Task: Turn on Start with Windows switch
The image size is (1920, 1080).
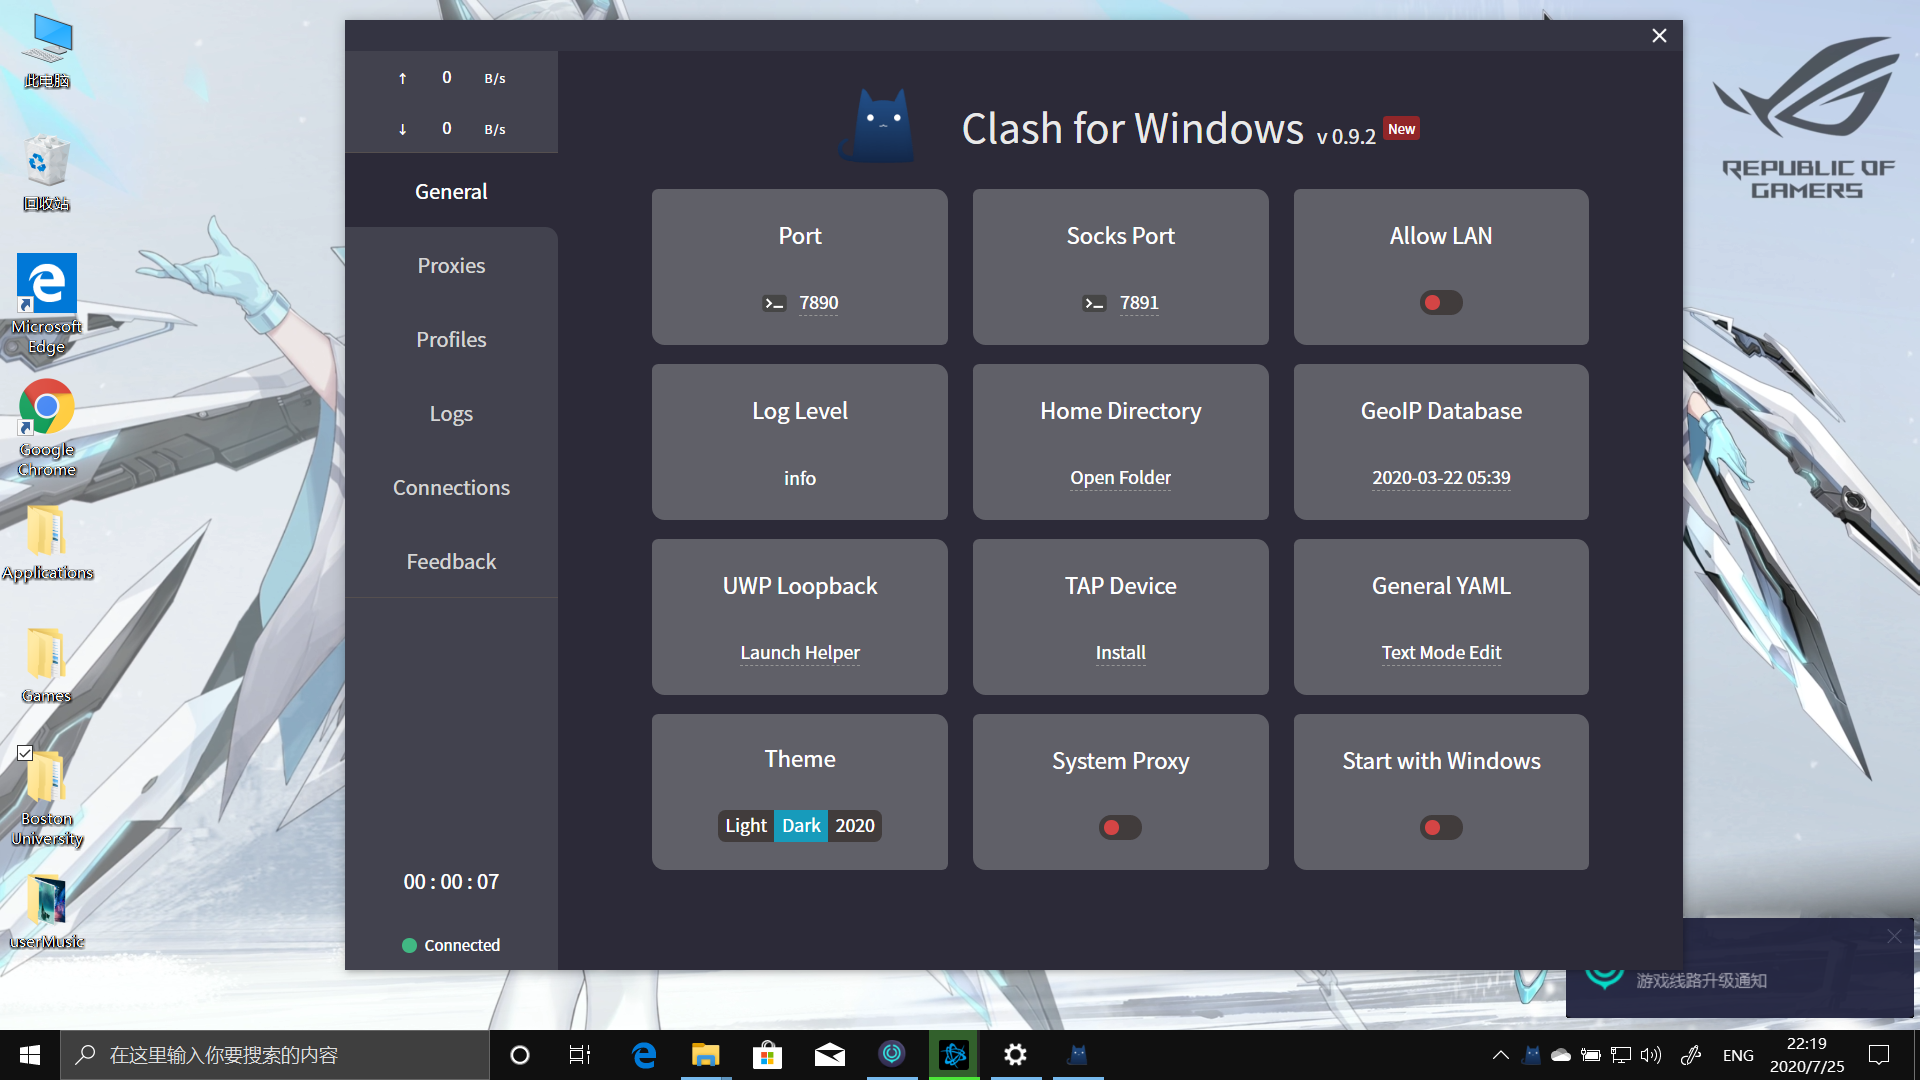Action: click(x=1441, y=827)
